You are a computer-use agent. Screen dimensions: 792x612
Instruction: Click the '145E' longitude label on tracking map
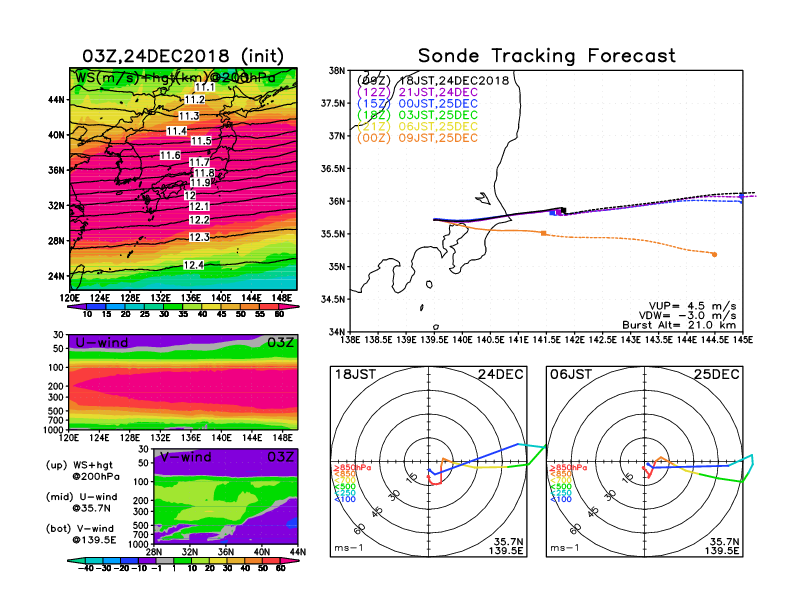[742, 340]
